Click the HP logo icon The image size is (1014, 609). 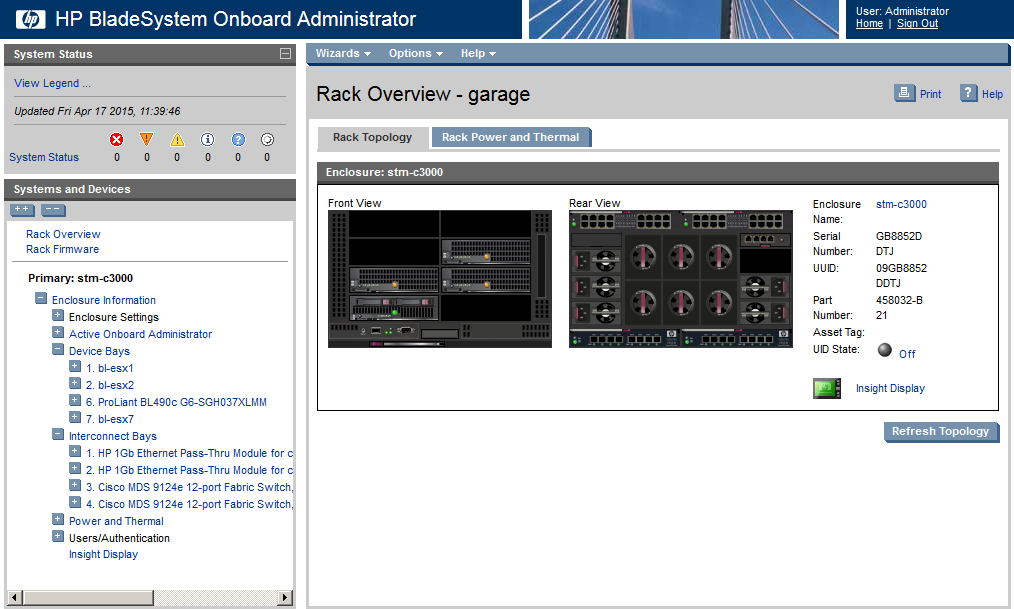tap(30, 19)
